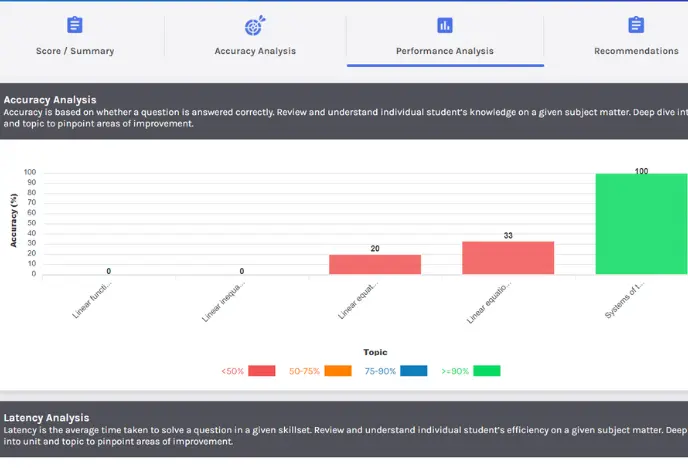This screenshot has width=688, height=468.
Task: Toggle the orange 50-75% legend swatch
Action: pyautogui.click(x=338, y=371)
